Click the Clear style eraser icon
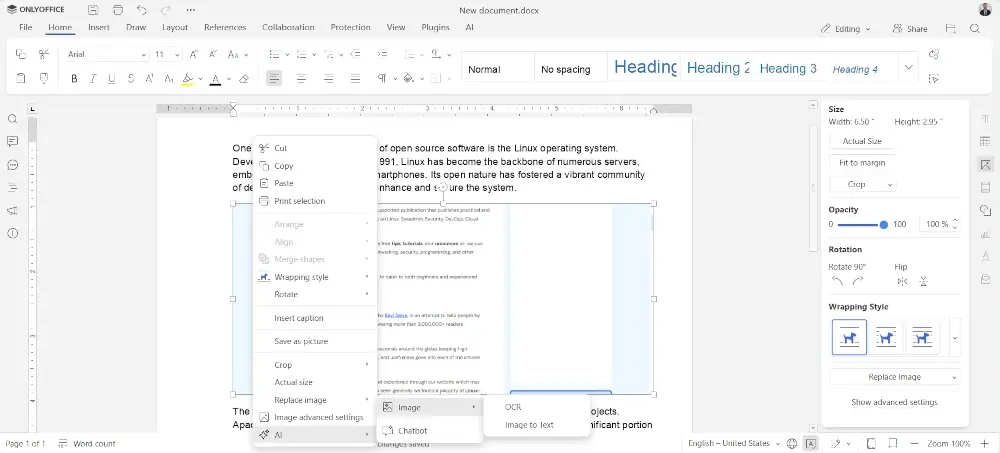The height and width of the screenshot is (453, 1000). pyautogui.click(x=243, y=78)
